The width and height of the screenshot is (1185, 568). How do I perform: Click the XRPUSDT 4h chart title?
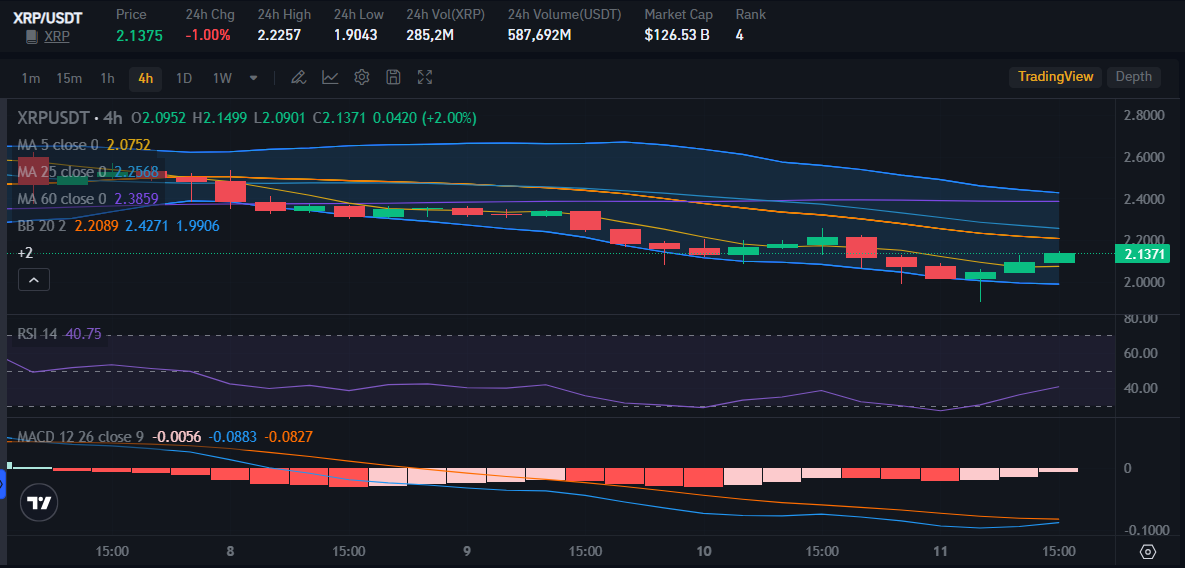point(70,118)
